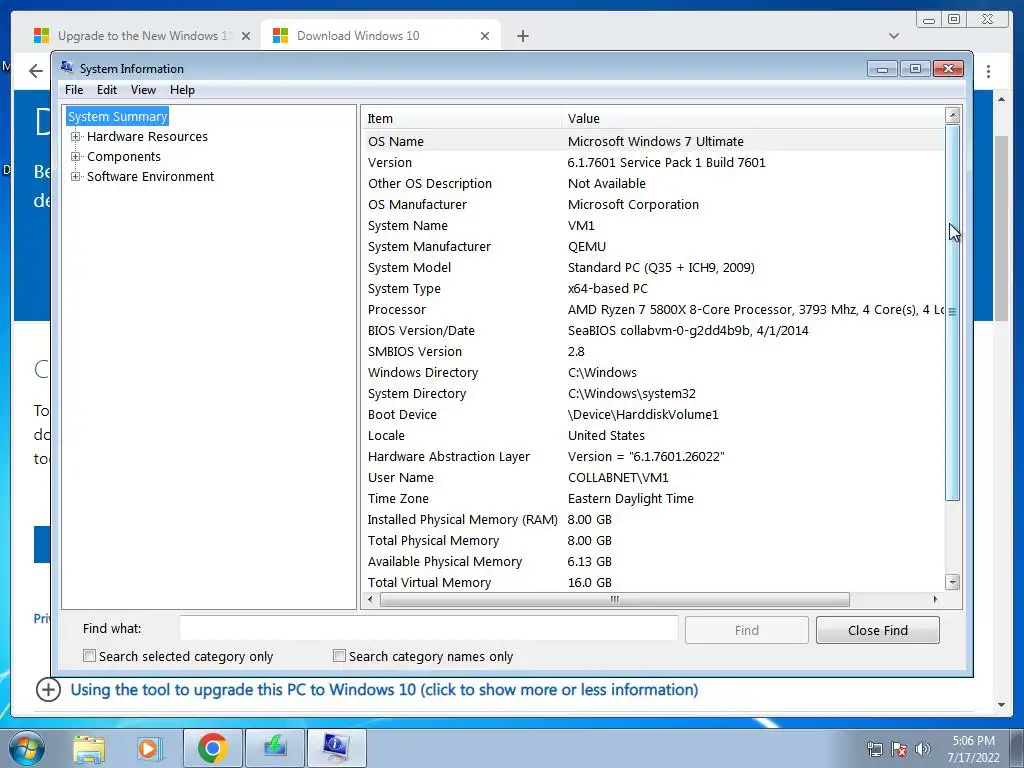
Task: Open Chrome's three-dot menu
Action: [988, 71]
